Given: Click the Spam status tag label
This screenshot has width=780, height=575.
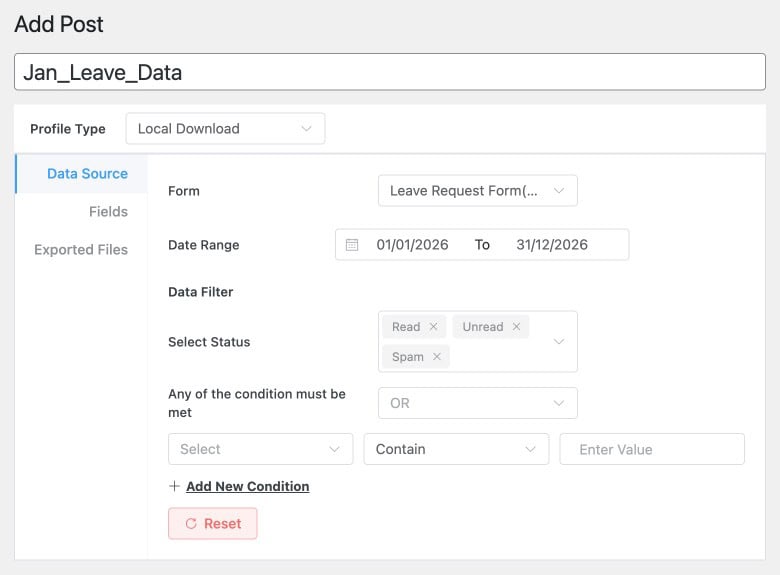Looking at the screenshot, I should pyautogui.click(x=408, y=357).
